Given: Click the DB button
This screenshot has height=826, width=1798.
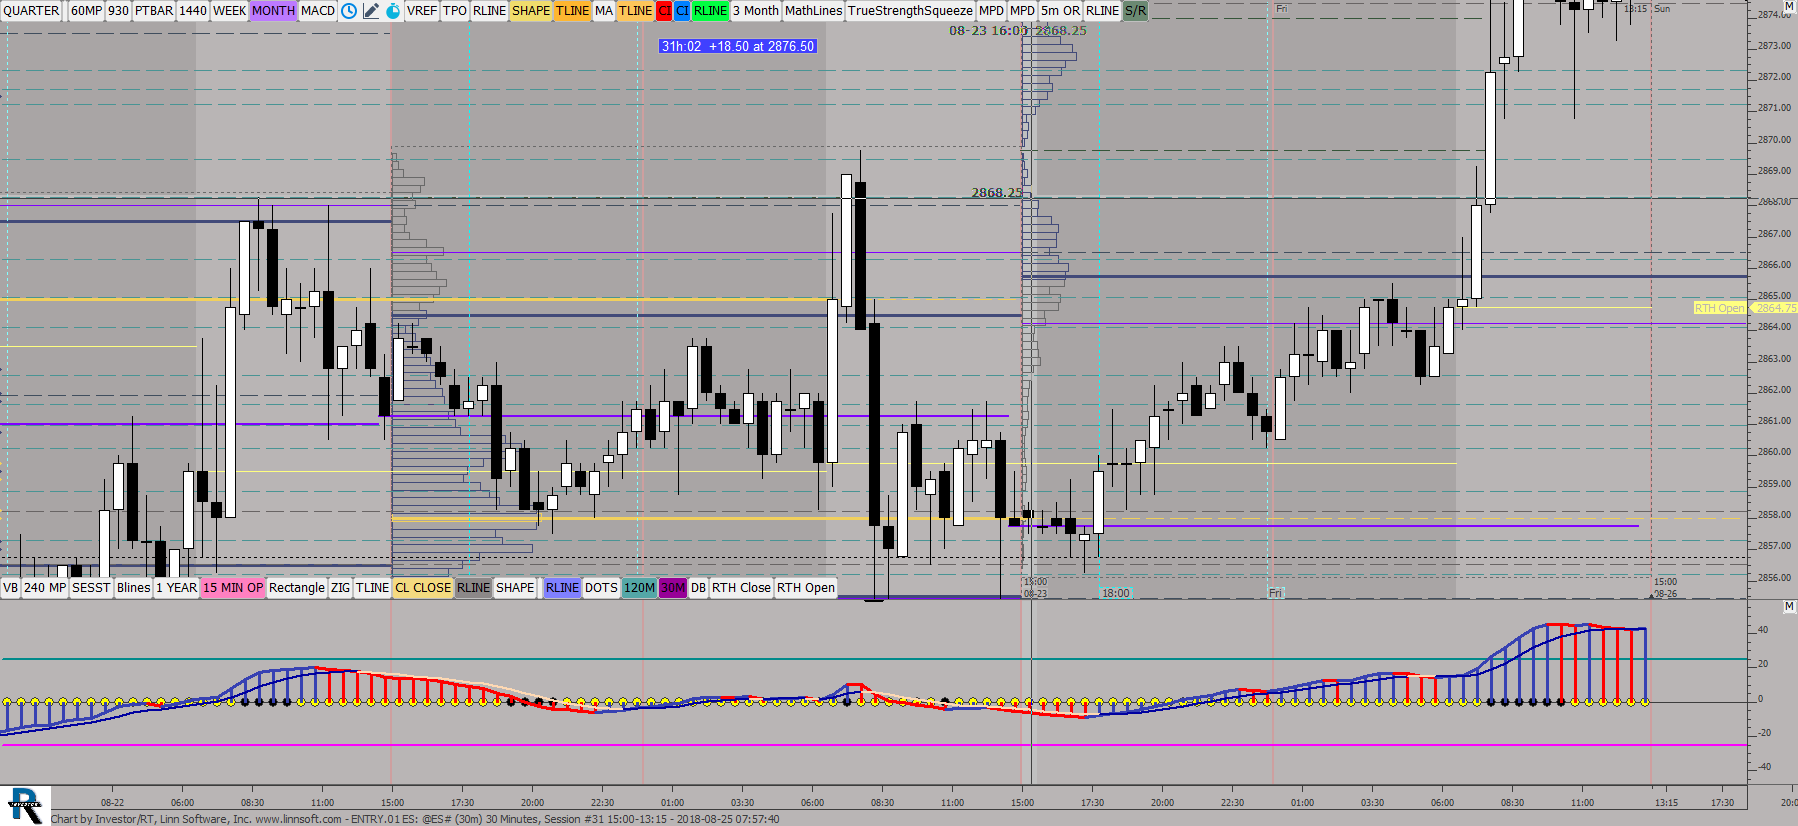Looking at the screenshot, I should coord(698,588).
